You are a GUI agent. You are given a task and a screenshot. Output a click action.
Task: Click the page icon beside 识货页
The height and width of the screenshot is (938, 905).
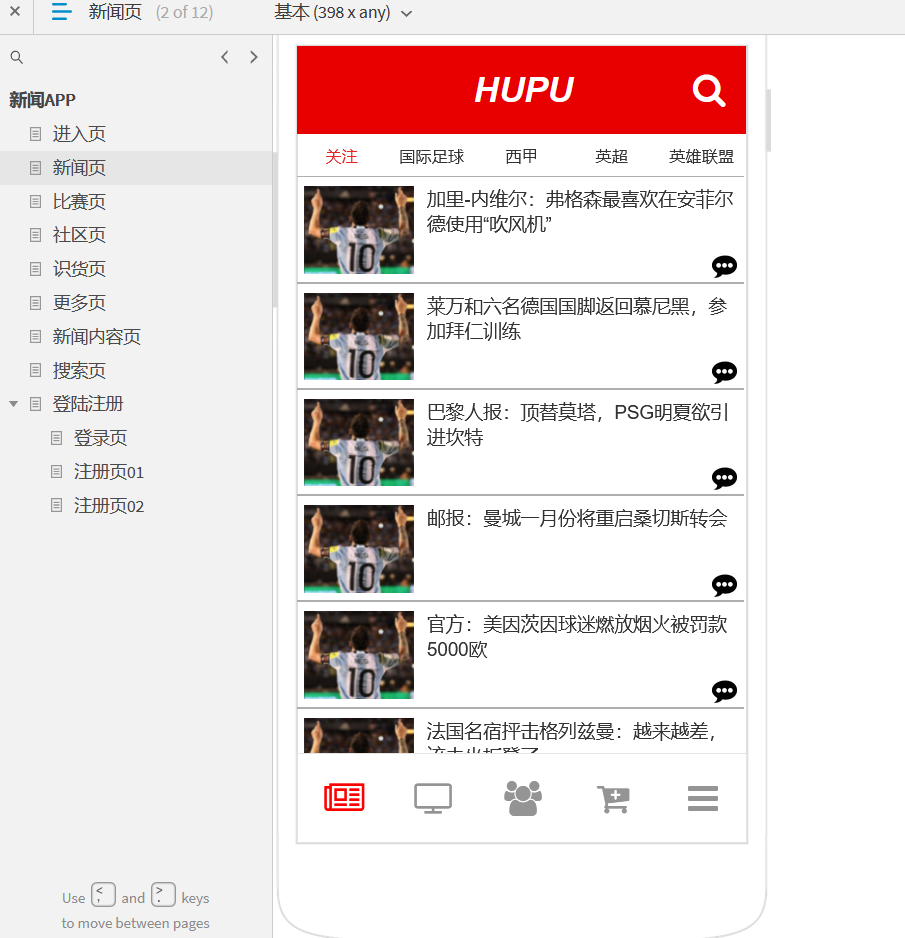pos(36,269)
